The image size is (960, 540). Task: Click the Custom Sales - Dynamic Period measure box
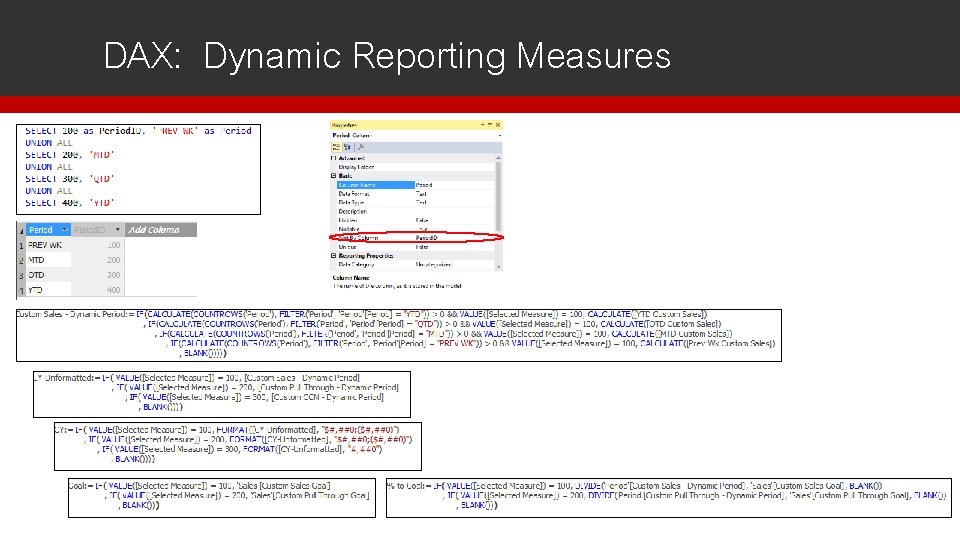pos(399,336)
